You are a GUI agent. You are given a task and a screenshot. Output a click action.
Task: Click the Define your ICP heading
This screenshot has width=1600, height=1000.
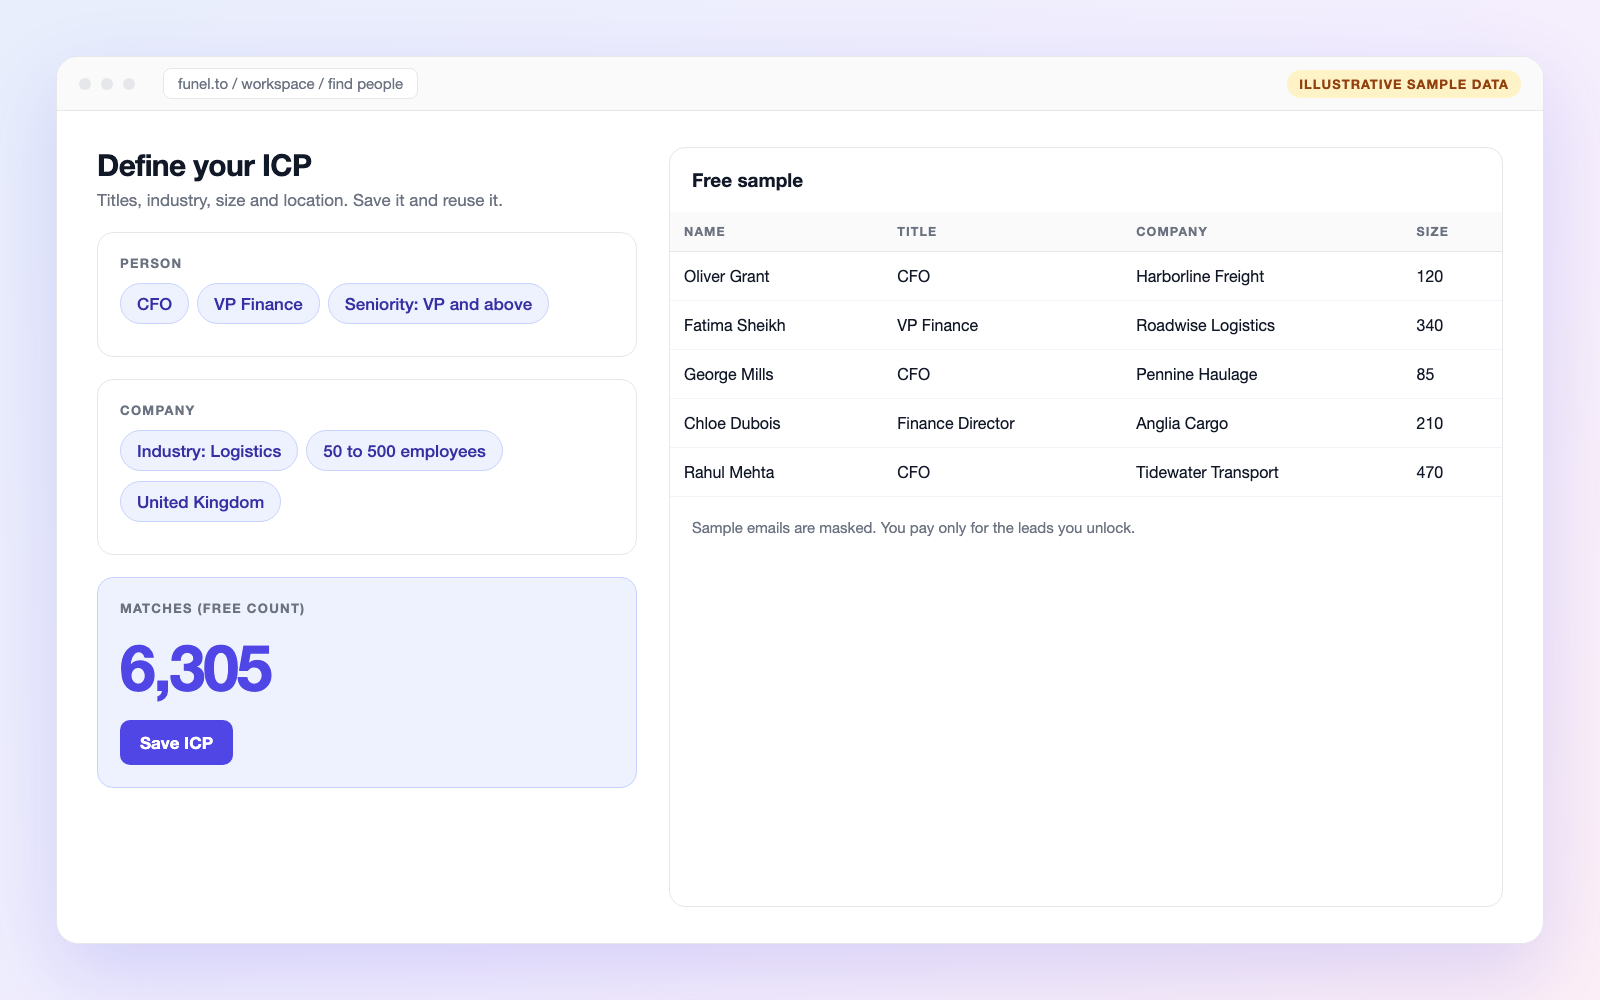[204, 165]
